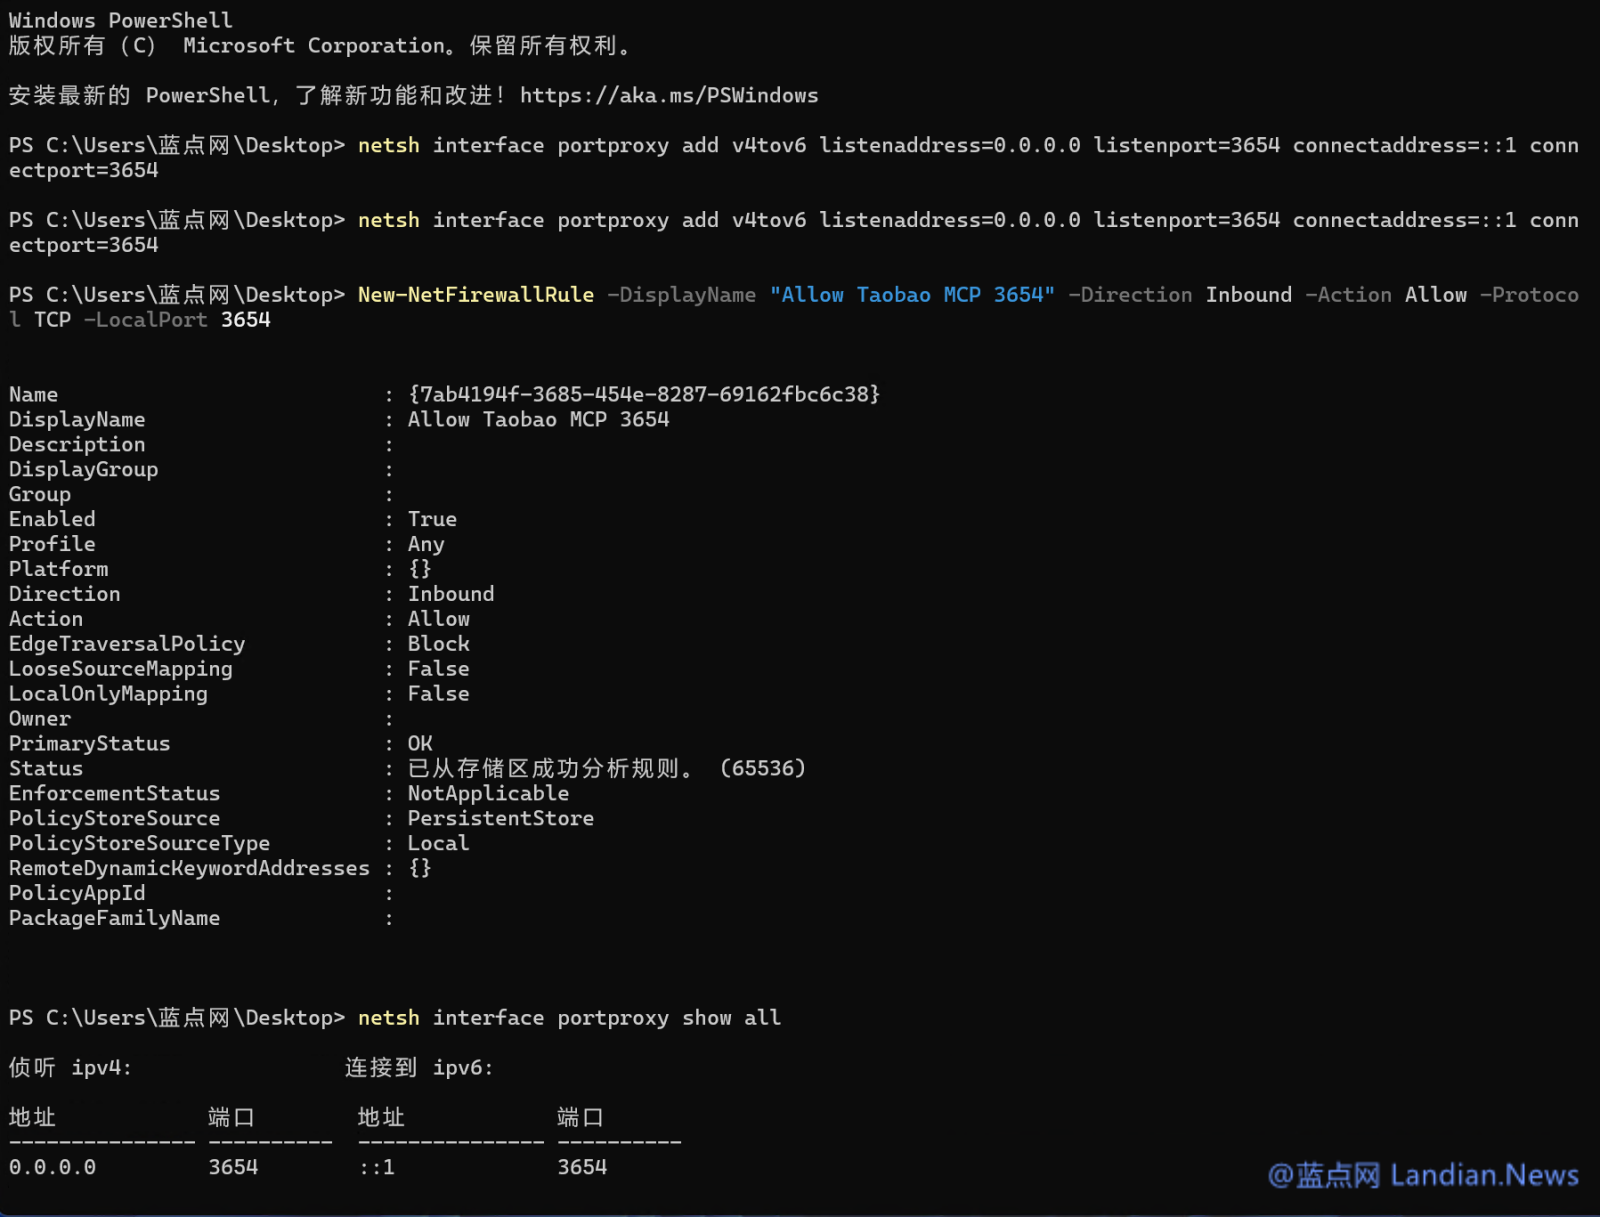Screen dimensions: 1600x1217
Task: Select the quoted "Allow Taobao MCP 3654" string
Action: point(912,295)
